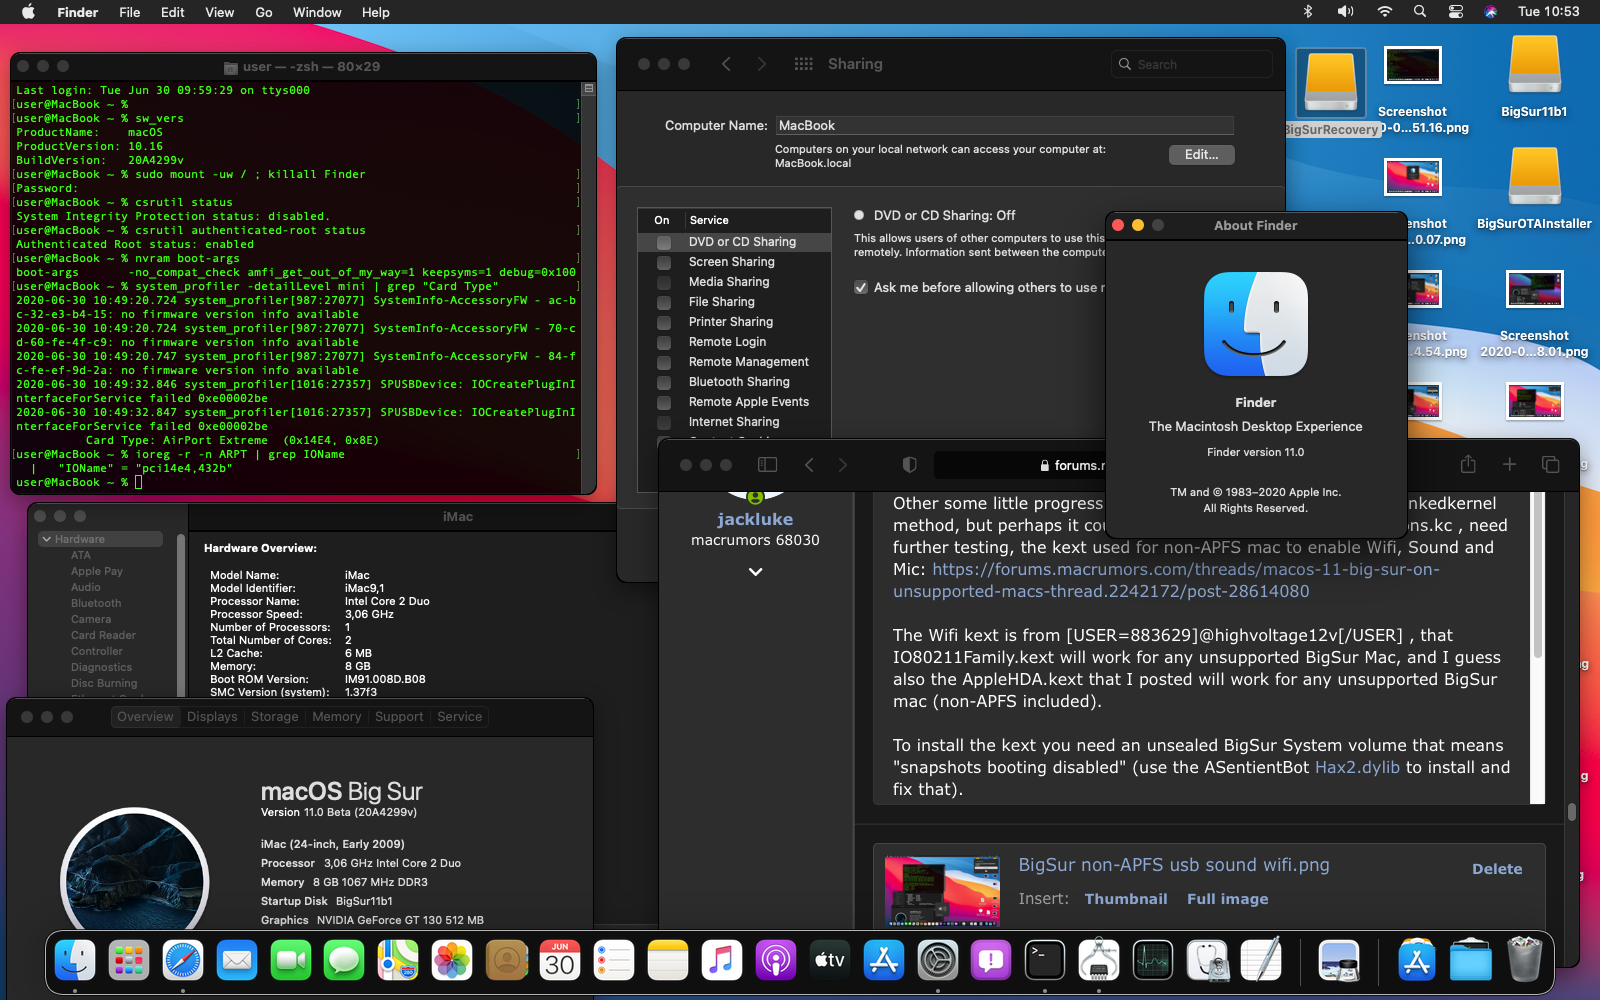Open the BigSurOTAInstaller desktop drive

coord(1534,190)
